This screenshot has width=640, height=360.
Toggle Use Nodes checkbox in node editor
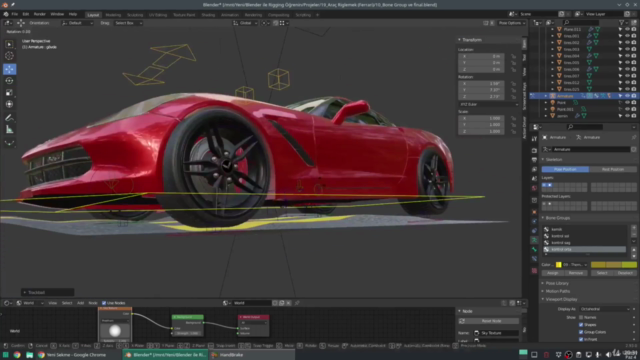104,303
